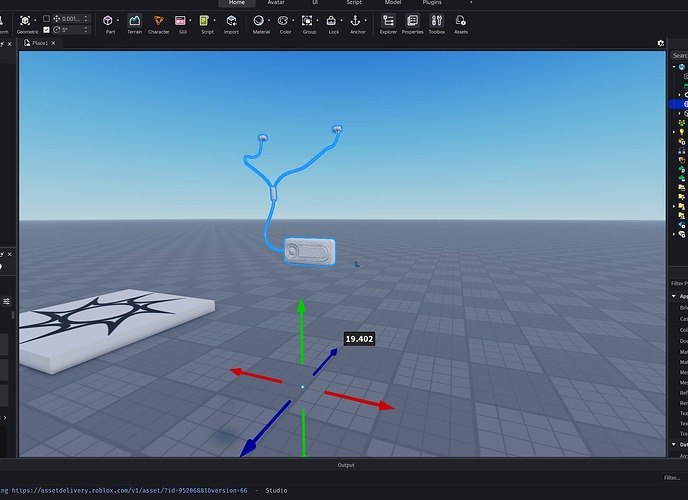Focus the Properties filter field
Screen dimensions: 688x500
[679, 283]
